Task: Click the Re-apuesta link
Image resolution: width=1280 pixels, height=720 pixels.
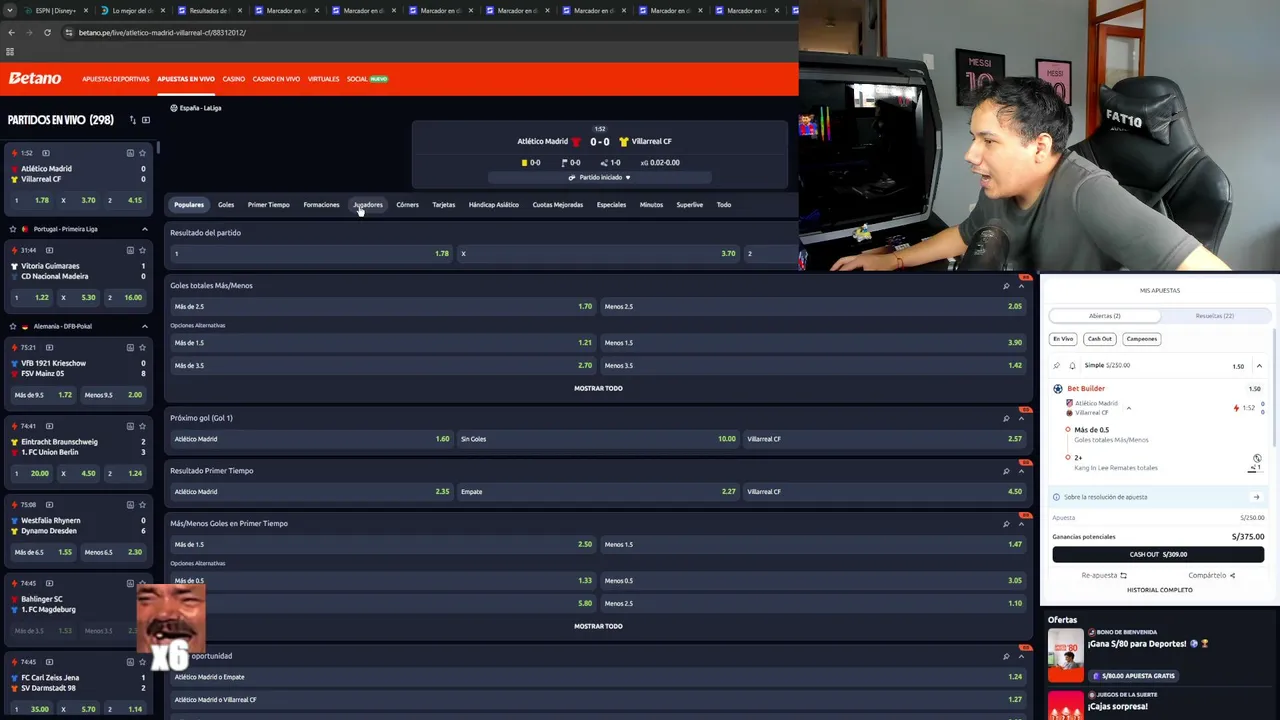Action: point(1104,576)
